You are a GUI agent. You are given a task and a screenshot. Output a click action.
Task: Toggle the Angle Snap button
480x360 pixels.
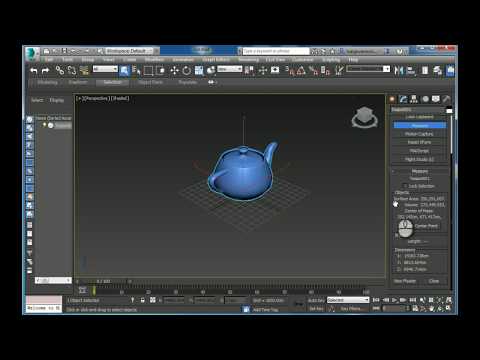[x=301, y=70]
